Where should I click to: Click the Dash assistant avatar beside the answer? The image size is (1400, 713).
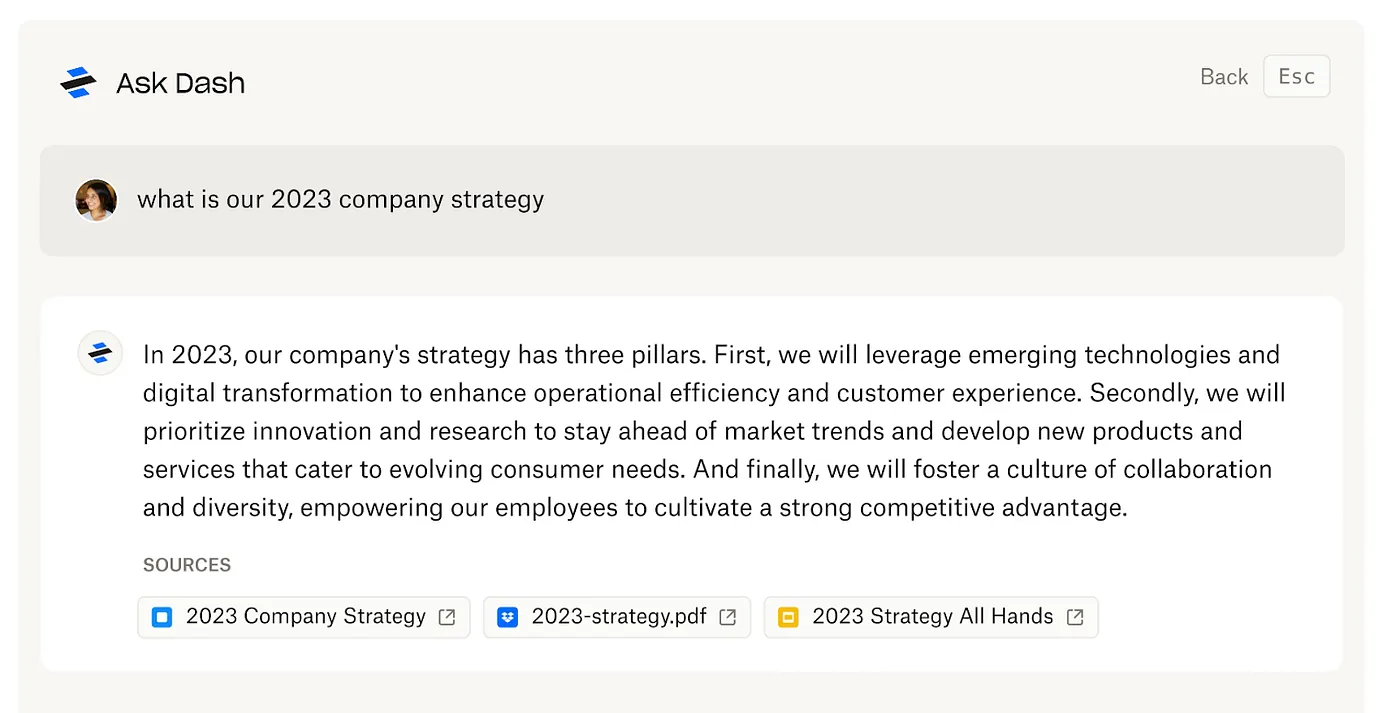[99, 353]
